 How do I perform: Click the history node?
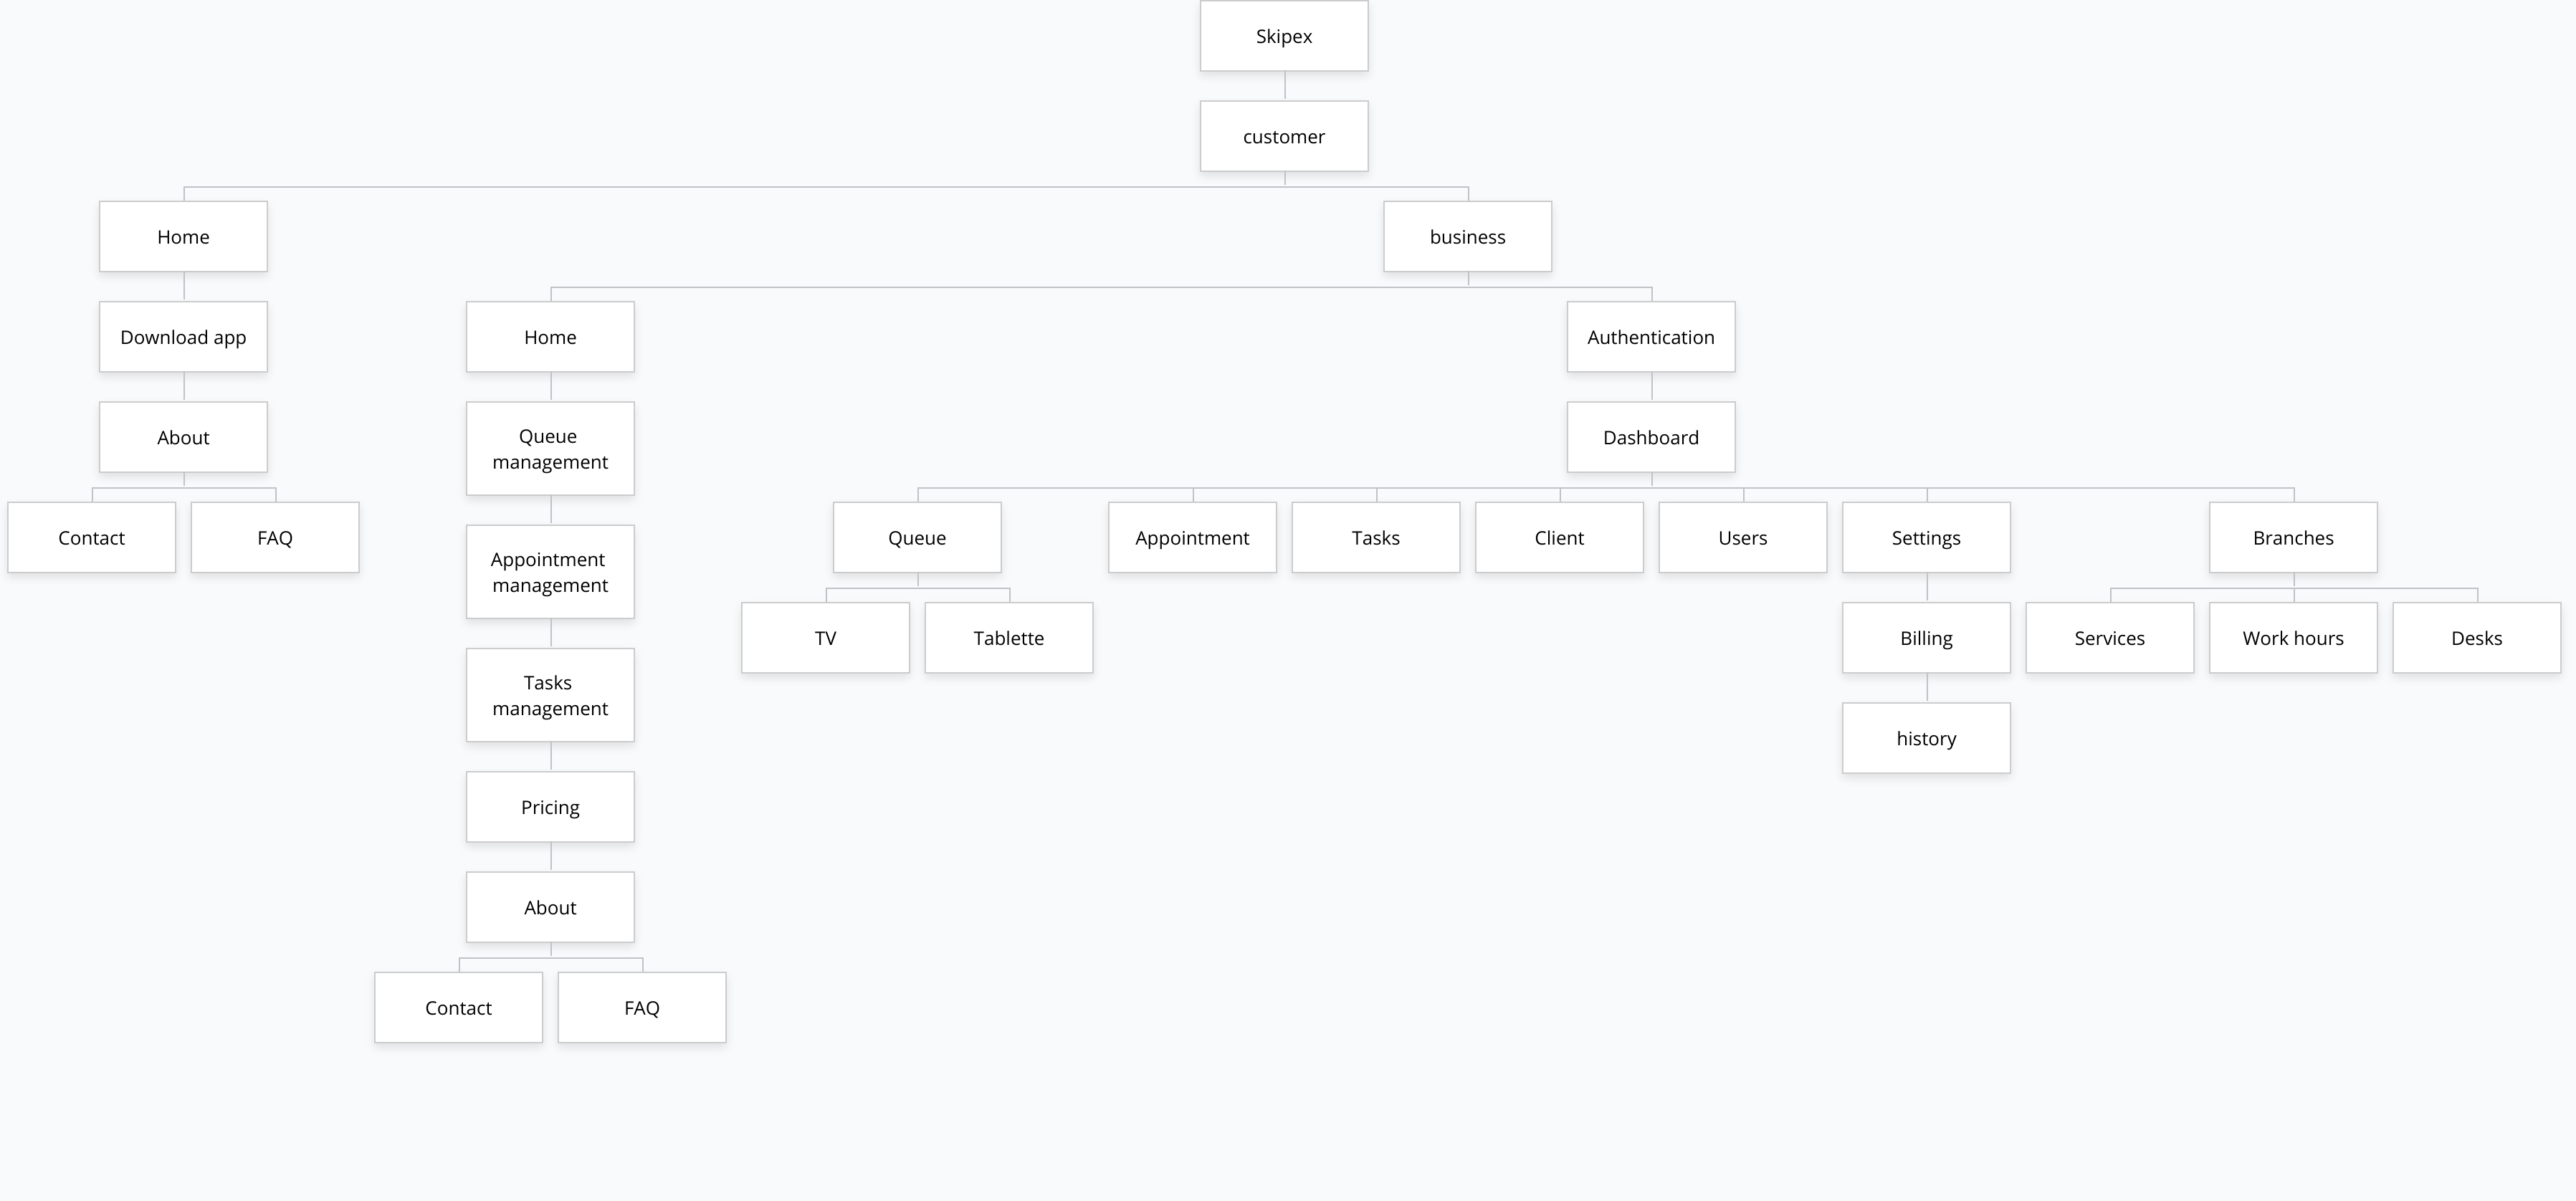click(1926, 738)
